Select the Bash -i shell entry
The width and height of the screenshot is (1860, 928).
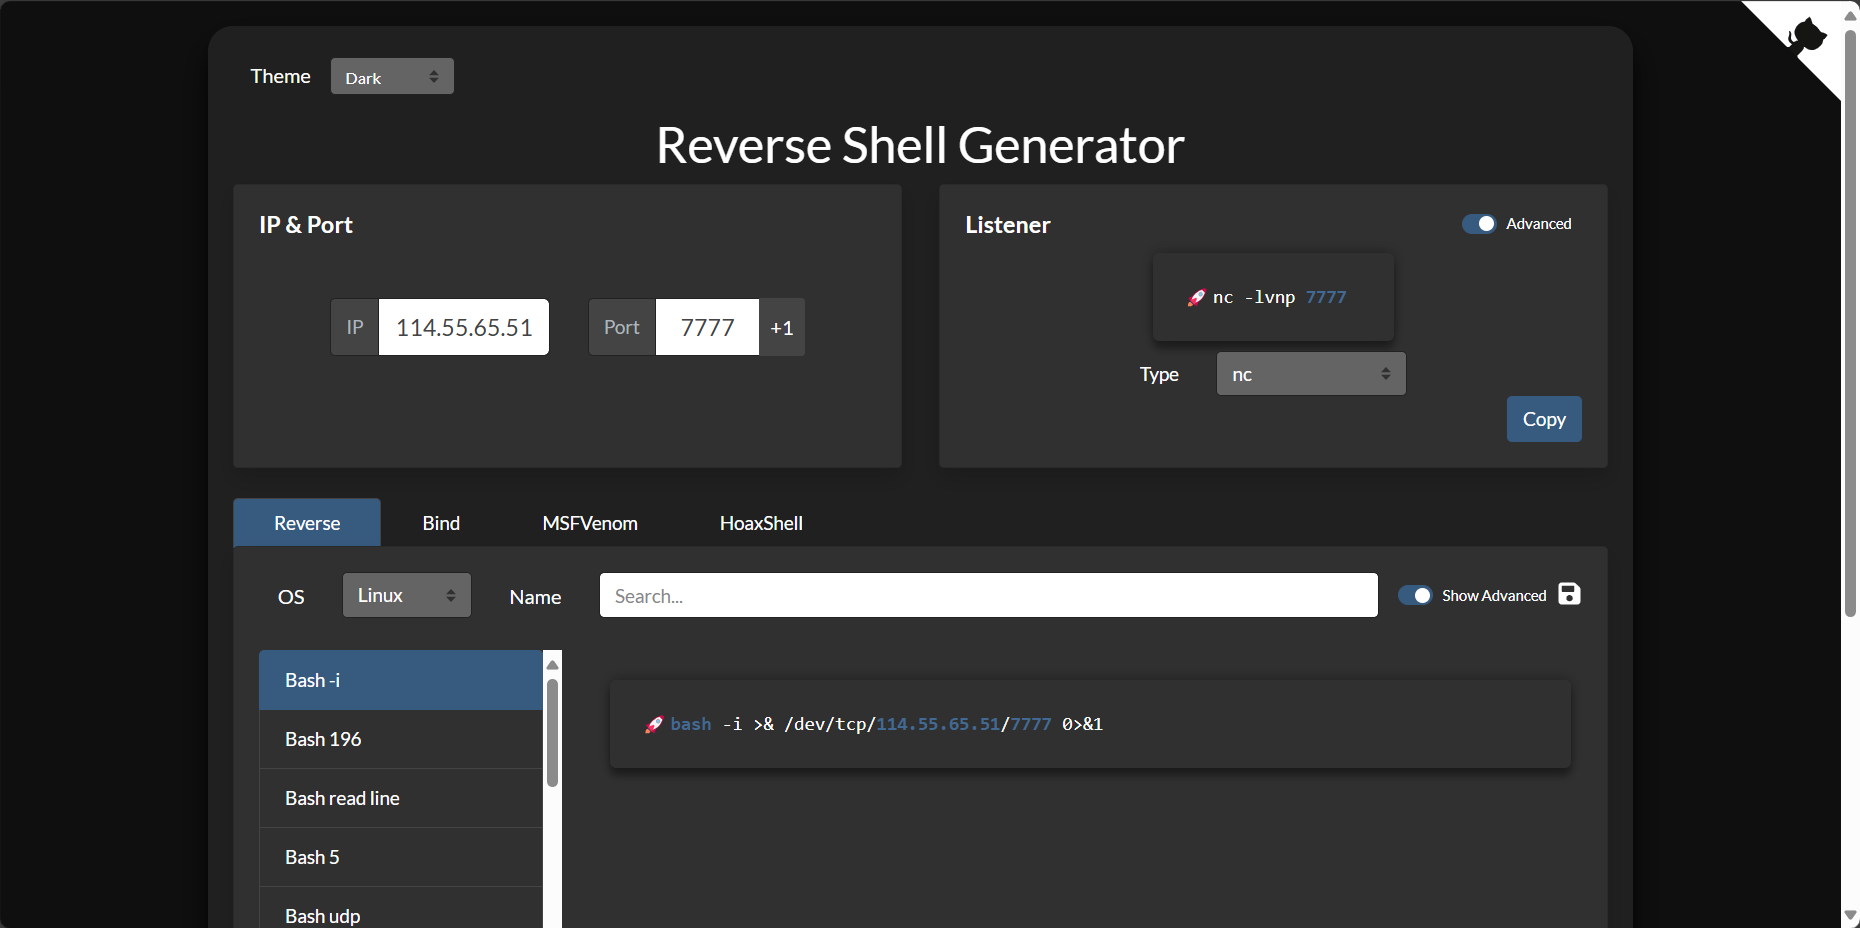(x=401, y=680)
